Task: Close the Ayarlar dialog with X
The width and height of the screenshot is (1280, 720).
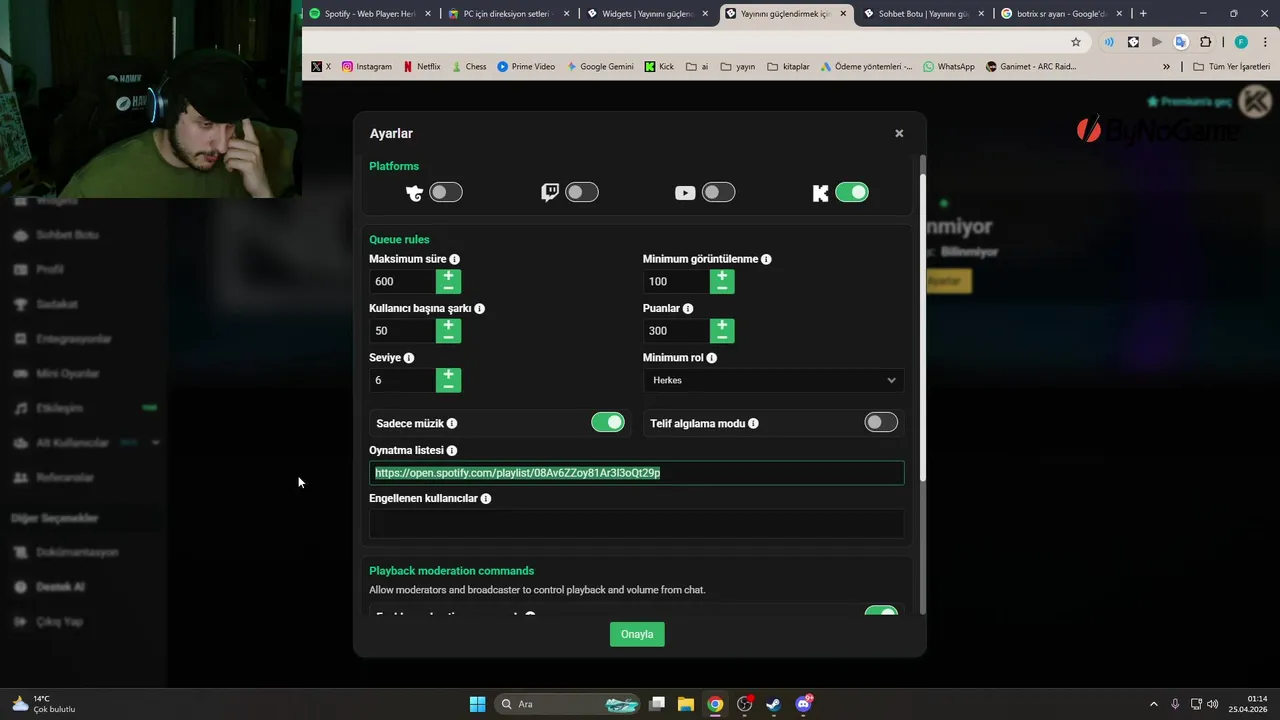Action: (899, 133)
